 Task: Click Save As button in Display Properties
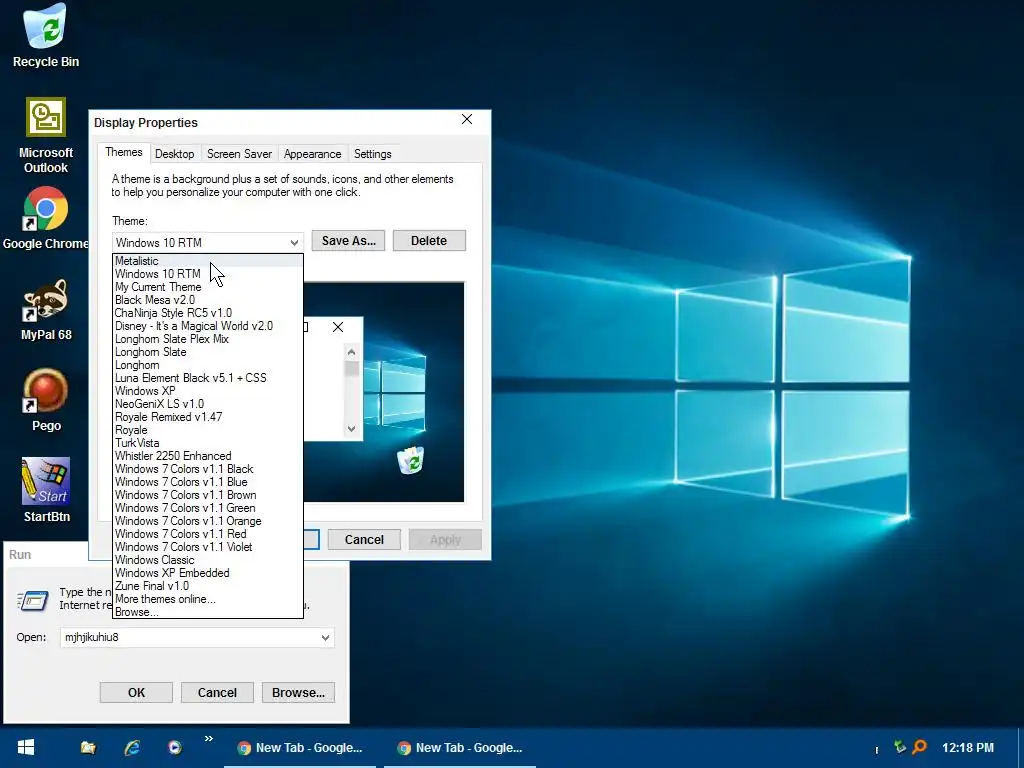(348, 240)
